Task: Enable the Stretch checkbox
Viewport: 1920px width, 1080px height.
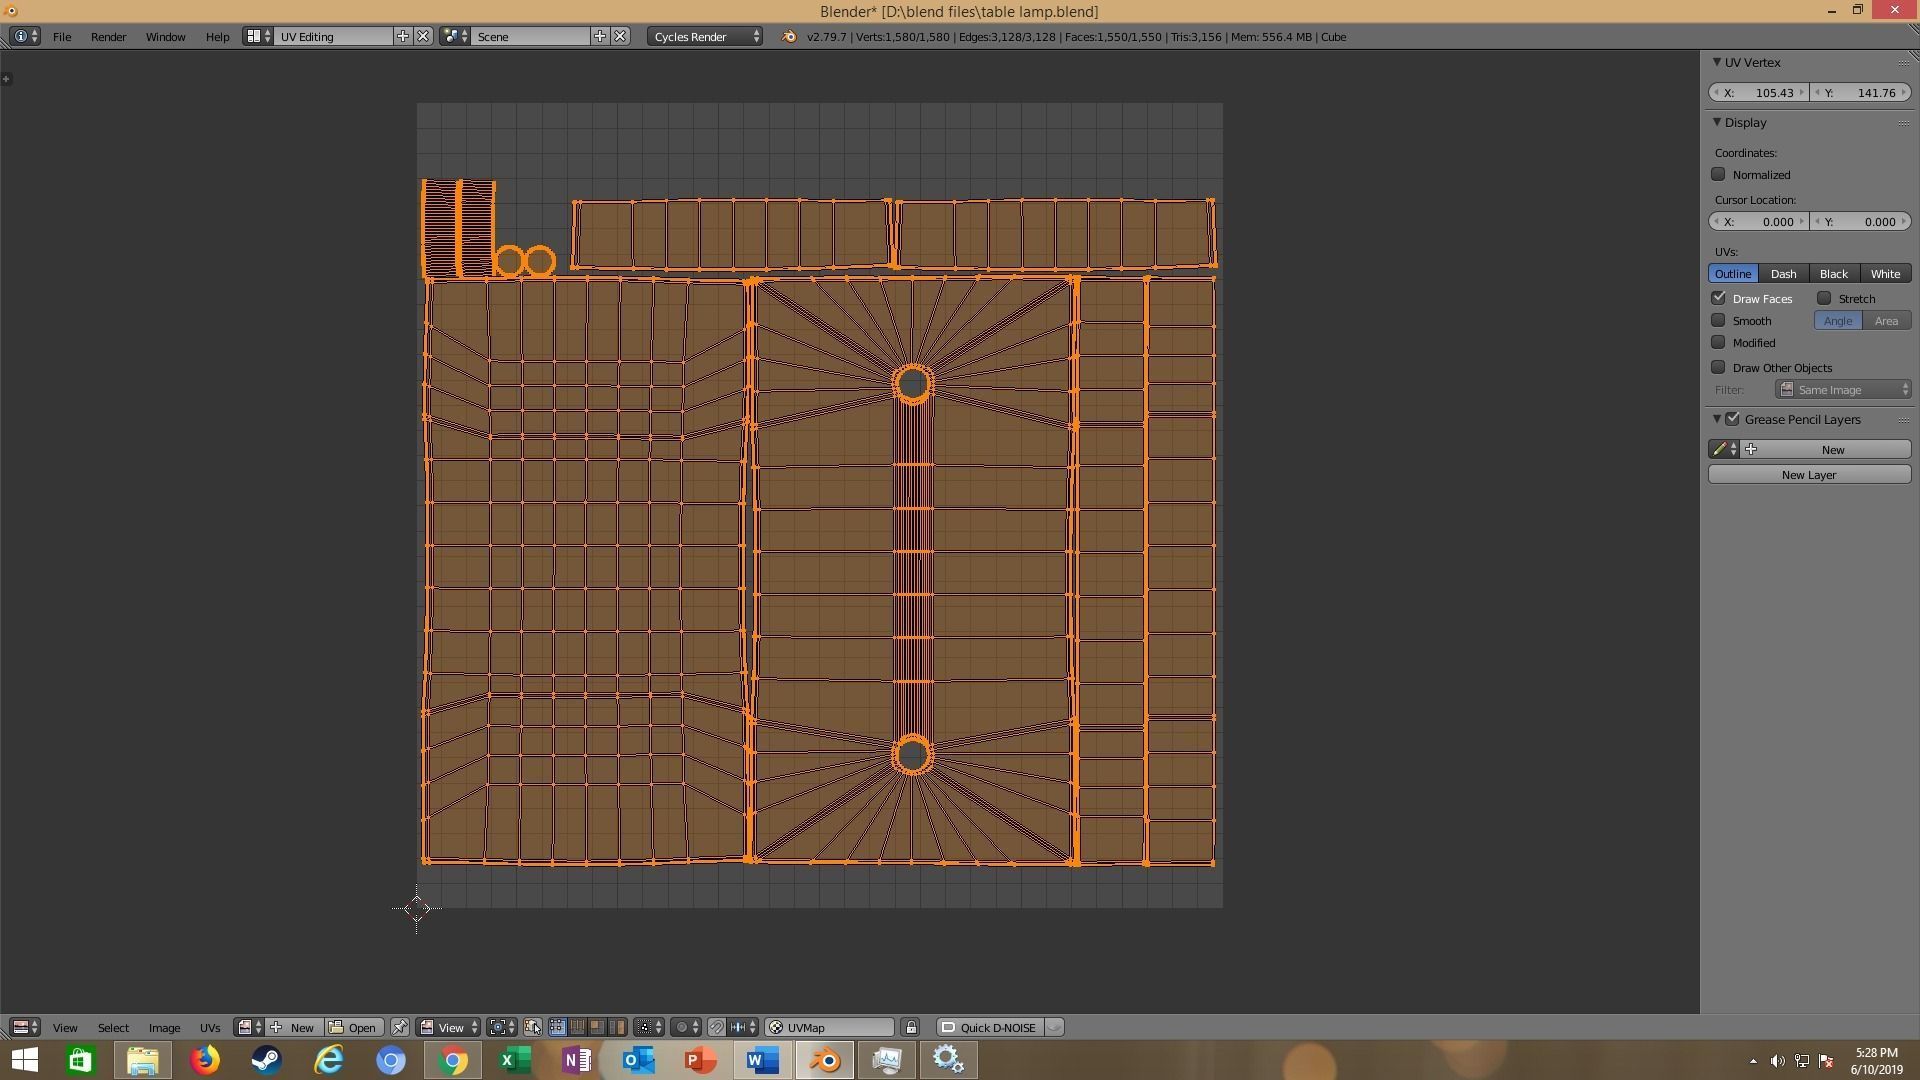Action: click(1824, 298)
